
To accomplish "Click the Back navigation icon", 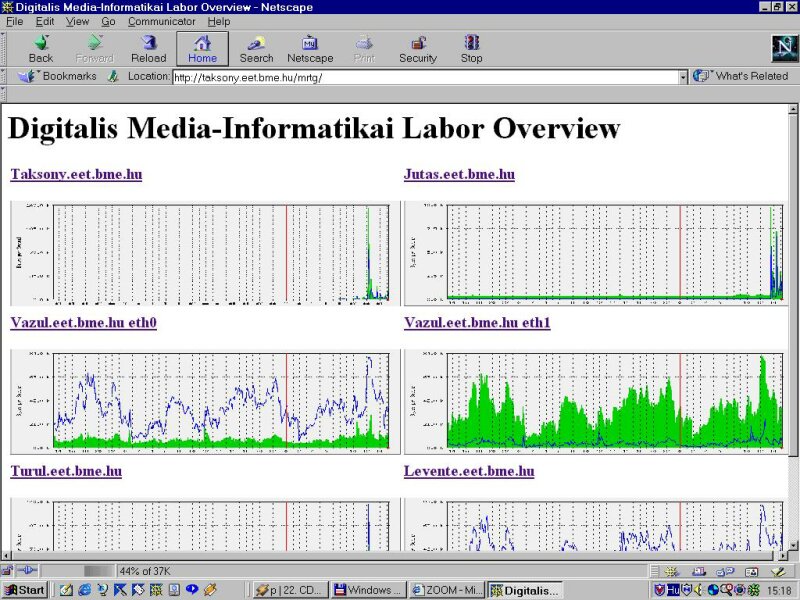I will (x=41, y=48).
